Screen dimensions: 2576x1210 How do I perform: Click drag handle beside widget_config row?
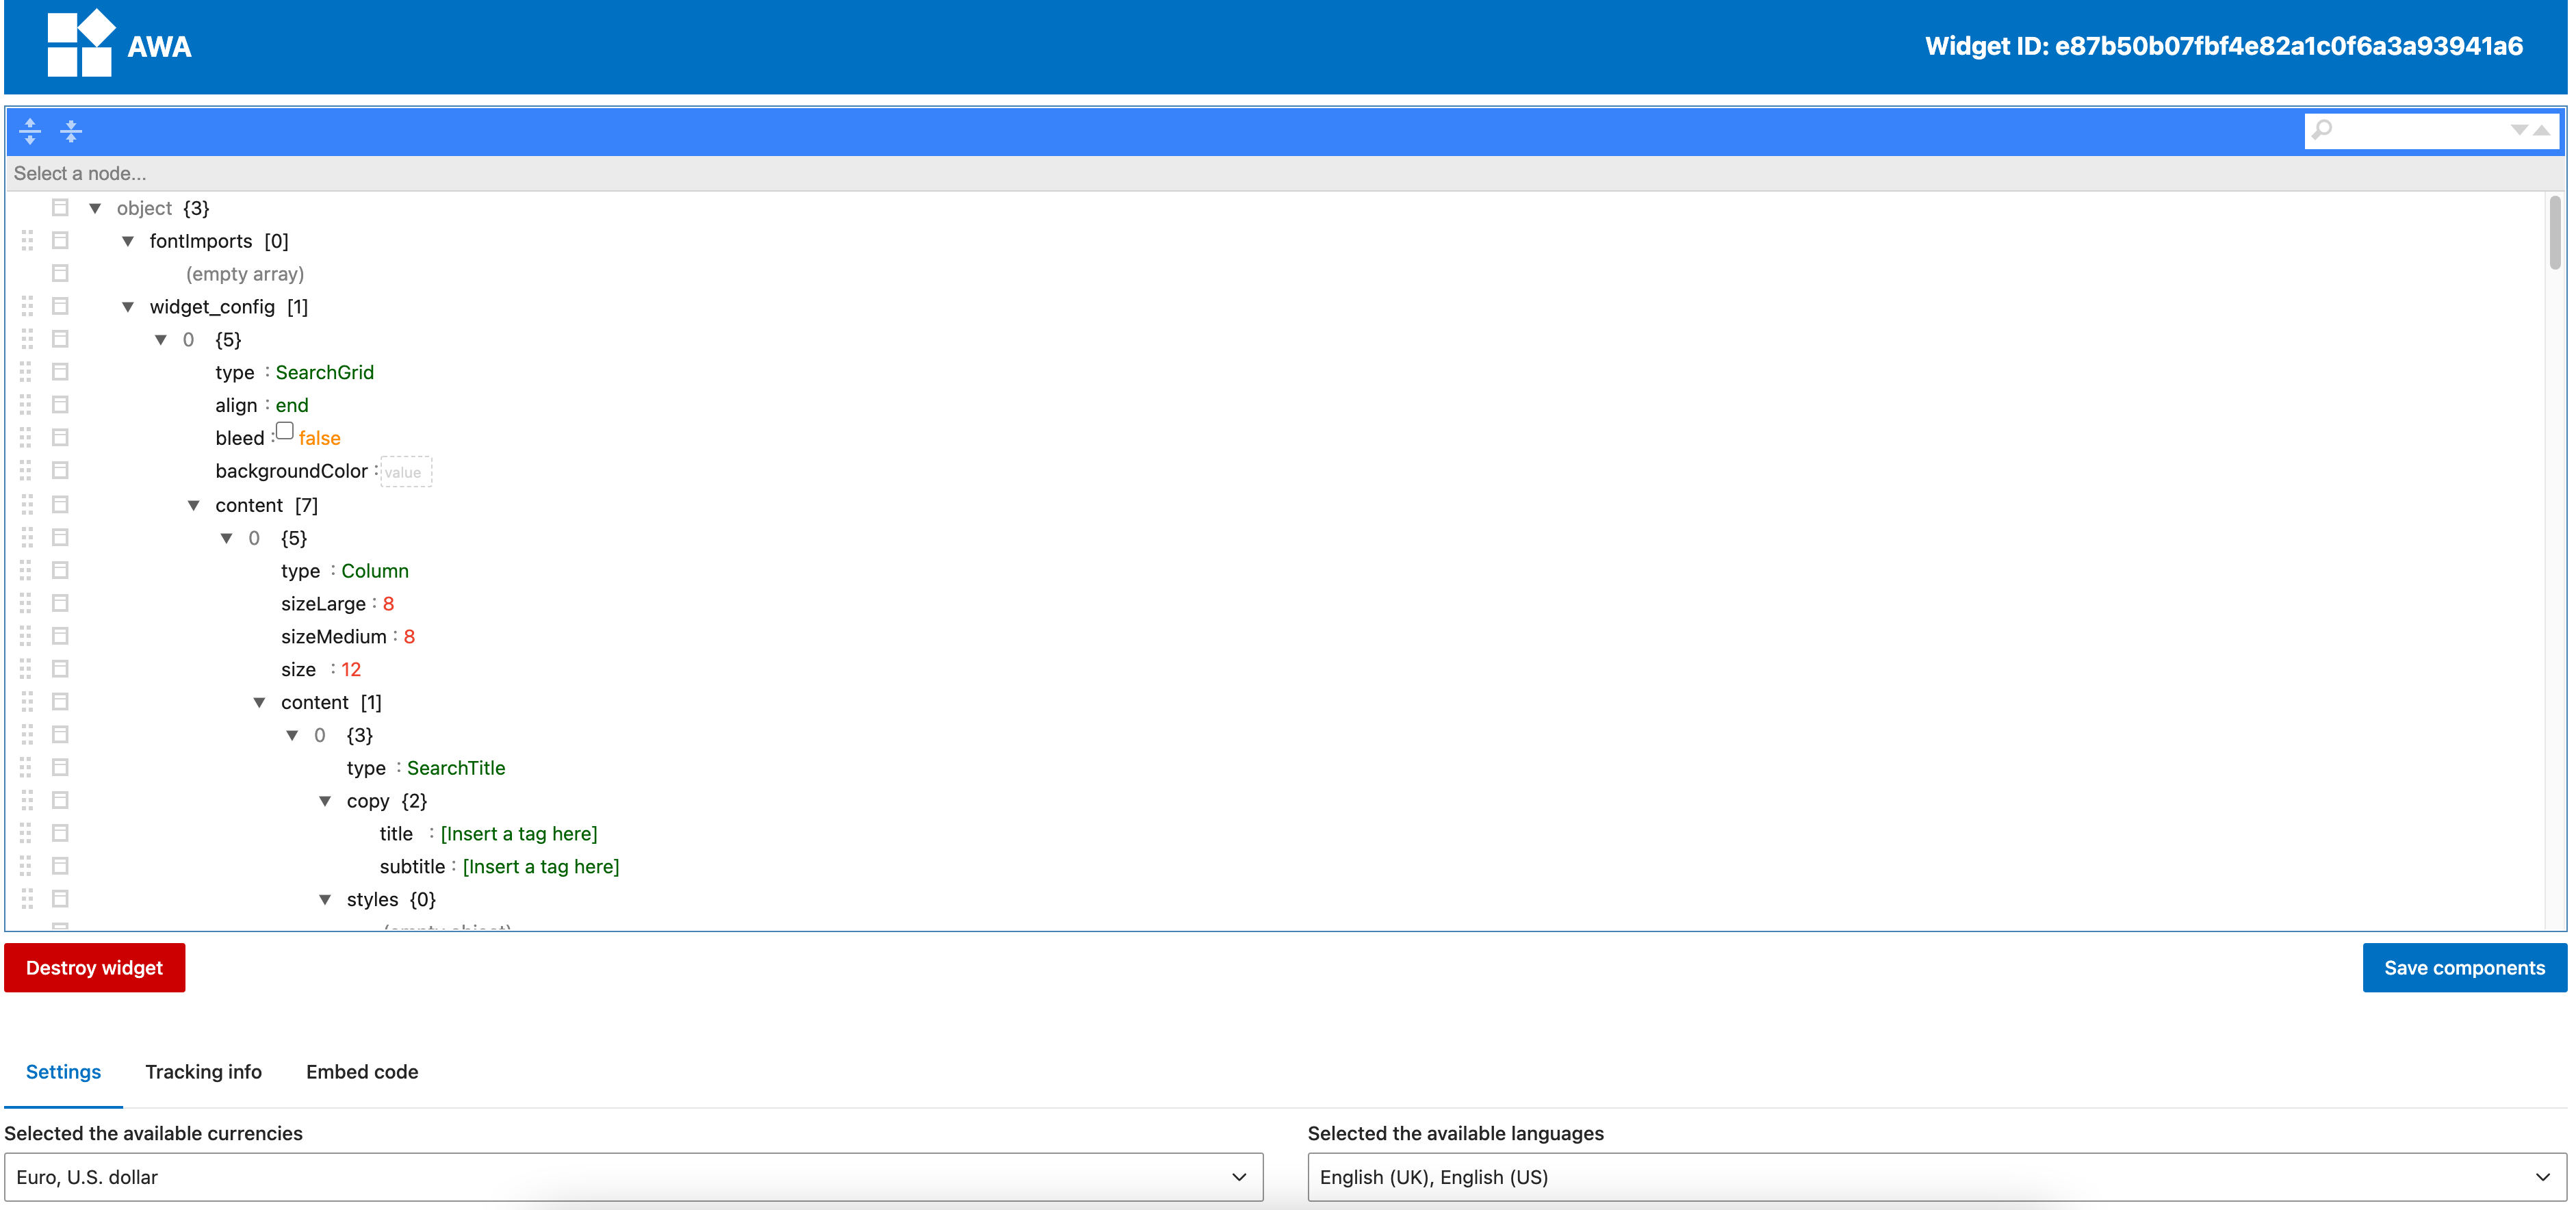coord(27,306)
